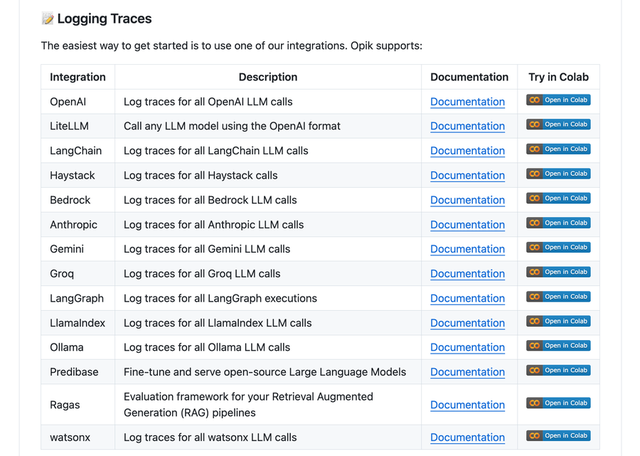The height and width of the screenshot is (456, 640).
Task: Open the Colab badge for LiteLLM
Action: point(558,125)
